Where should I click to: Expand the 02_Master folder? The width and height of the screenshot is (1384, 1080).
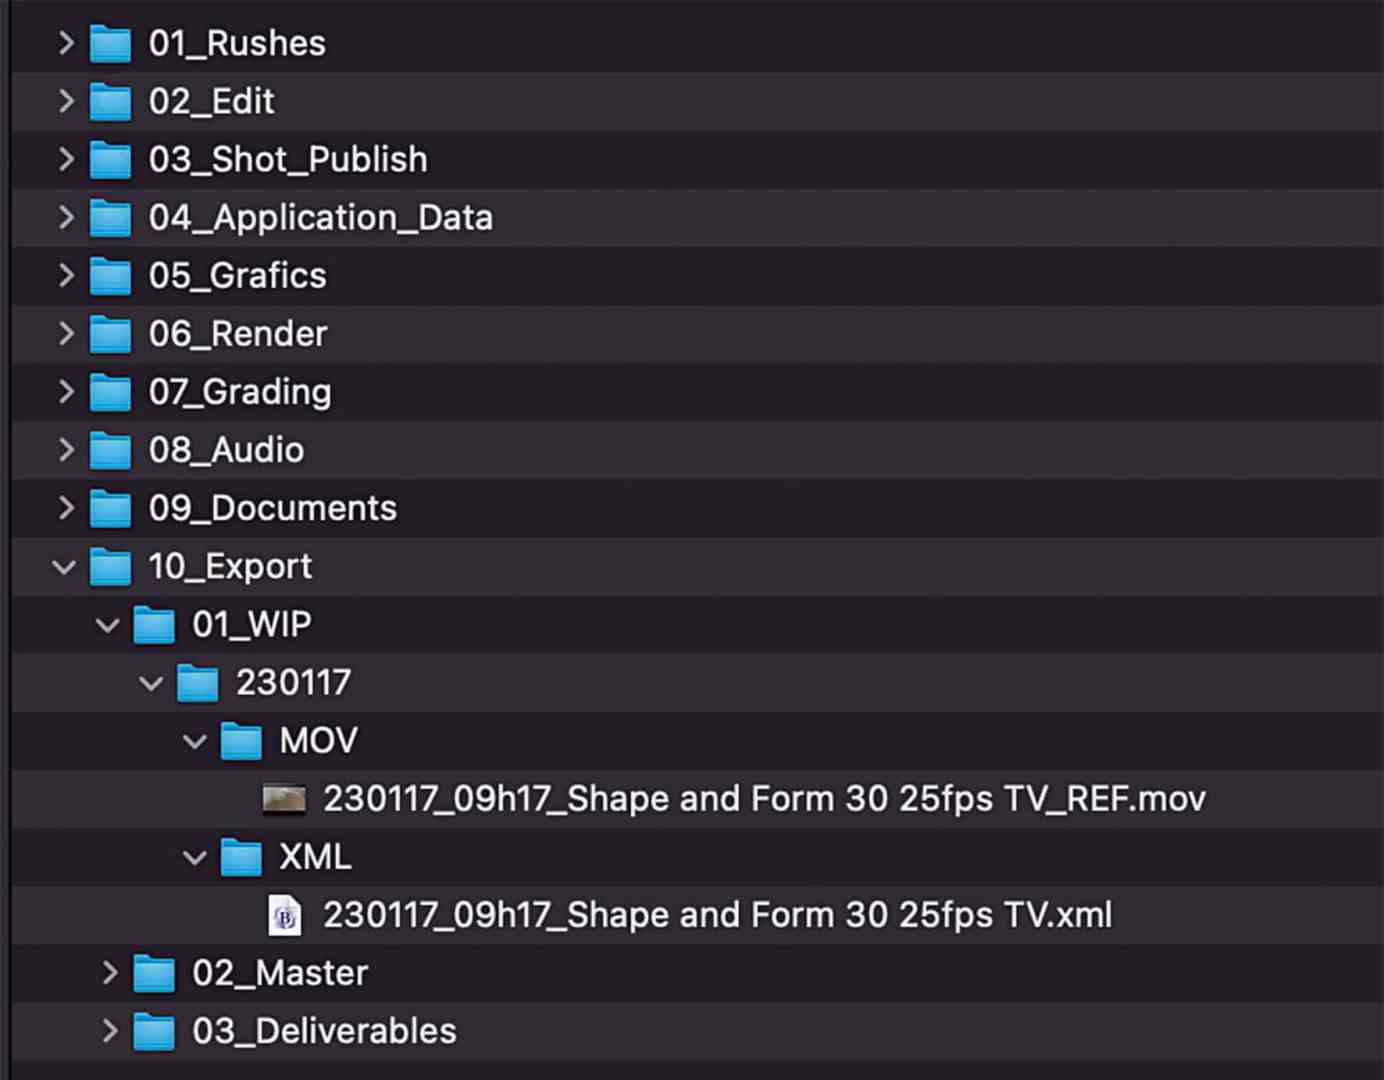pos(108,973)
